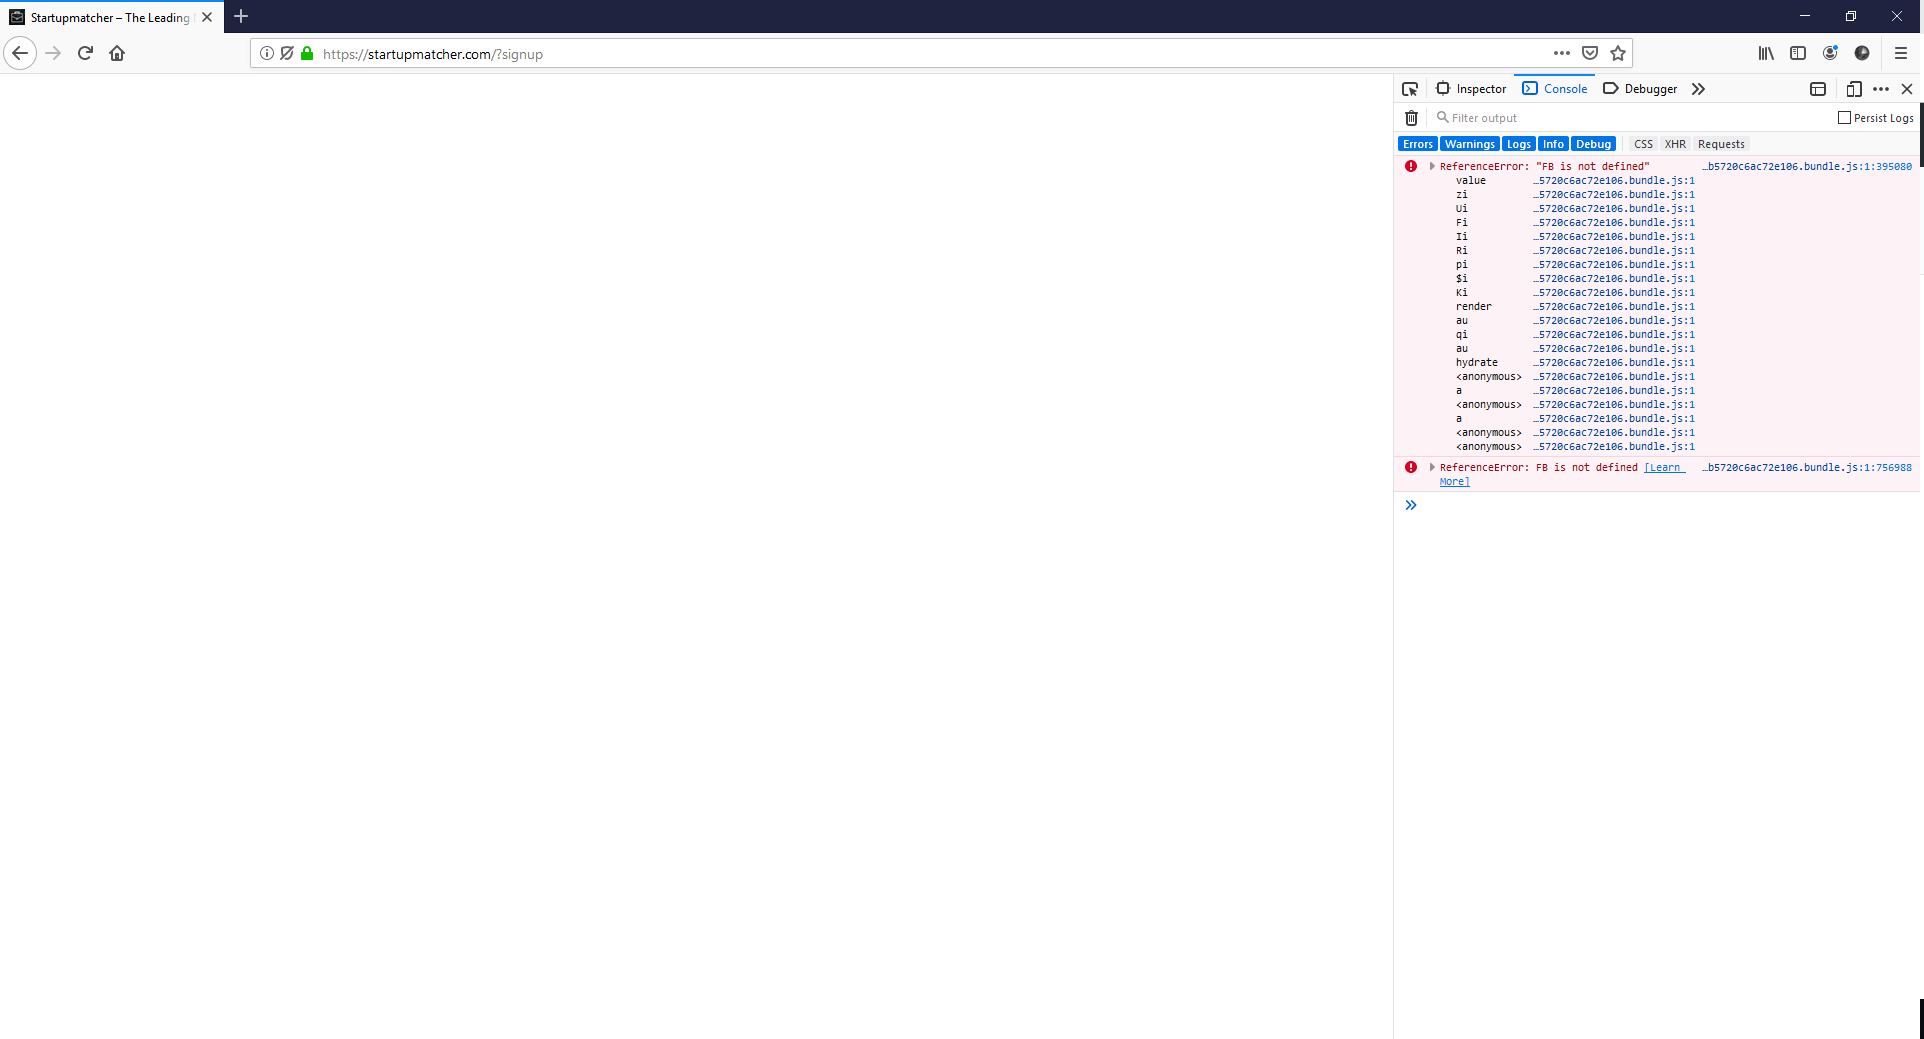The height and width of the screenshot is (1039, 1924).
Task: Toggle split console dock view
Action: 1819,89
